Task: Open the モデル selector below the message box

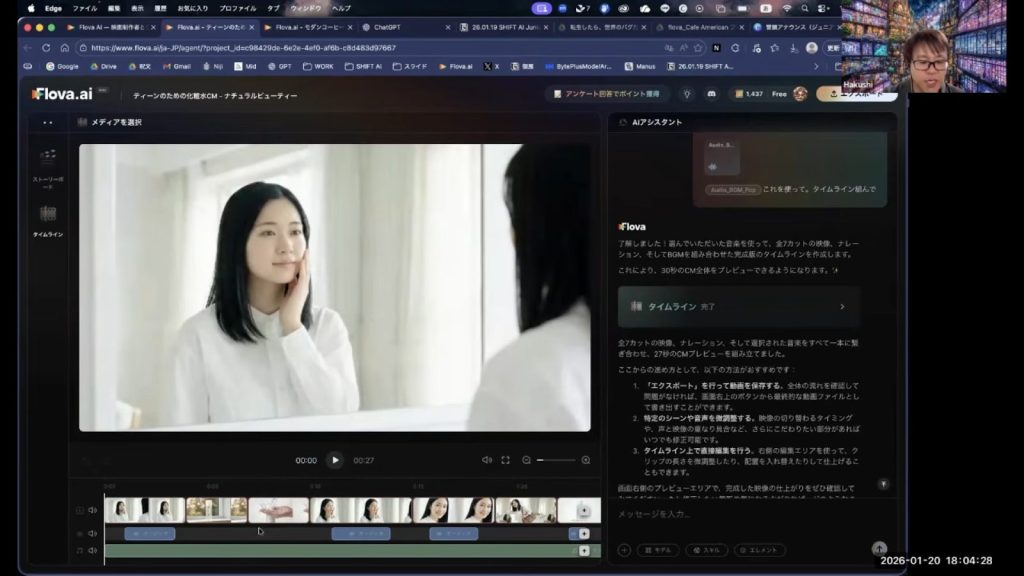Action: pyautogui.click(x=656, y=550)
